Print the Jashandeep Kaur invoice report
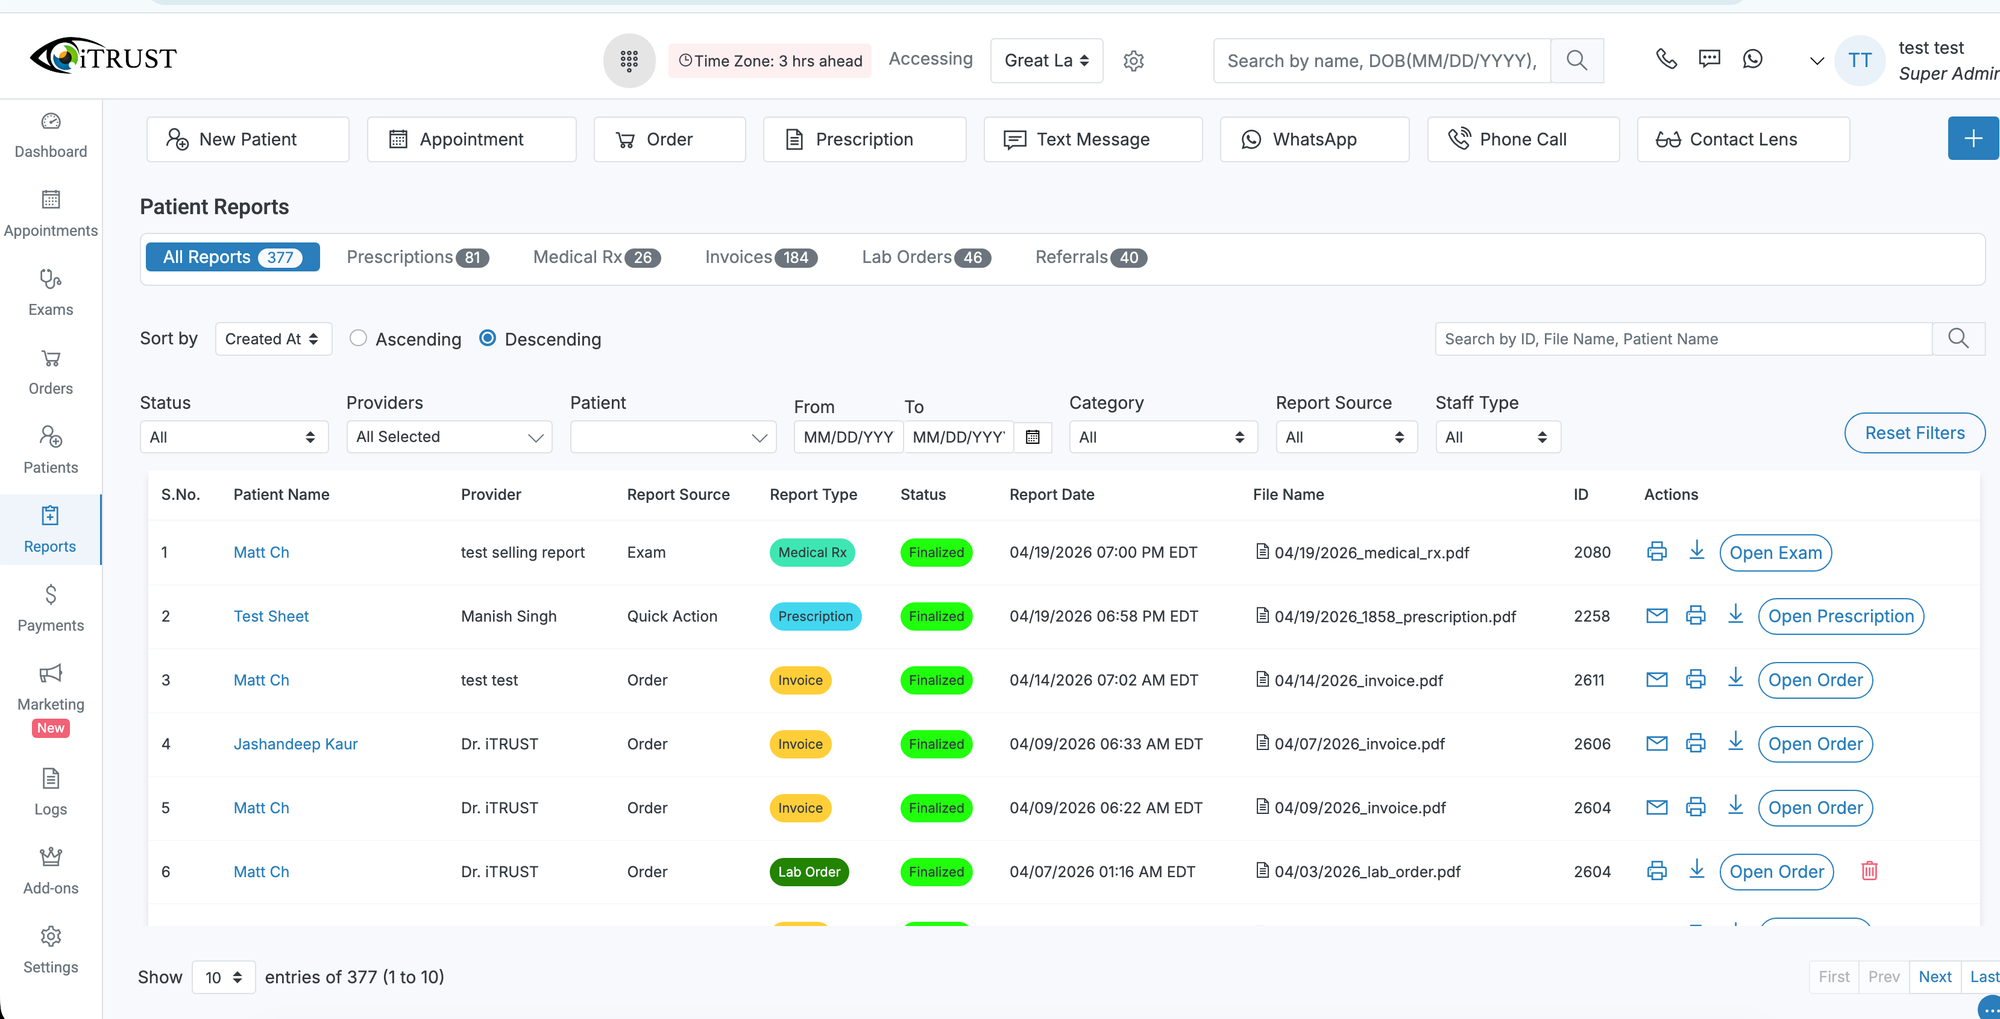This screenshot has height=1019, width=2000. pyautogui.click(x=1695, y=743)
